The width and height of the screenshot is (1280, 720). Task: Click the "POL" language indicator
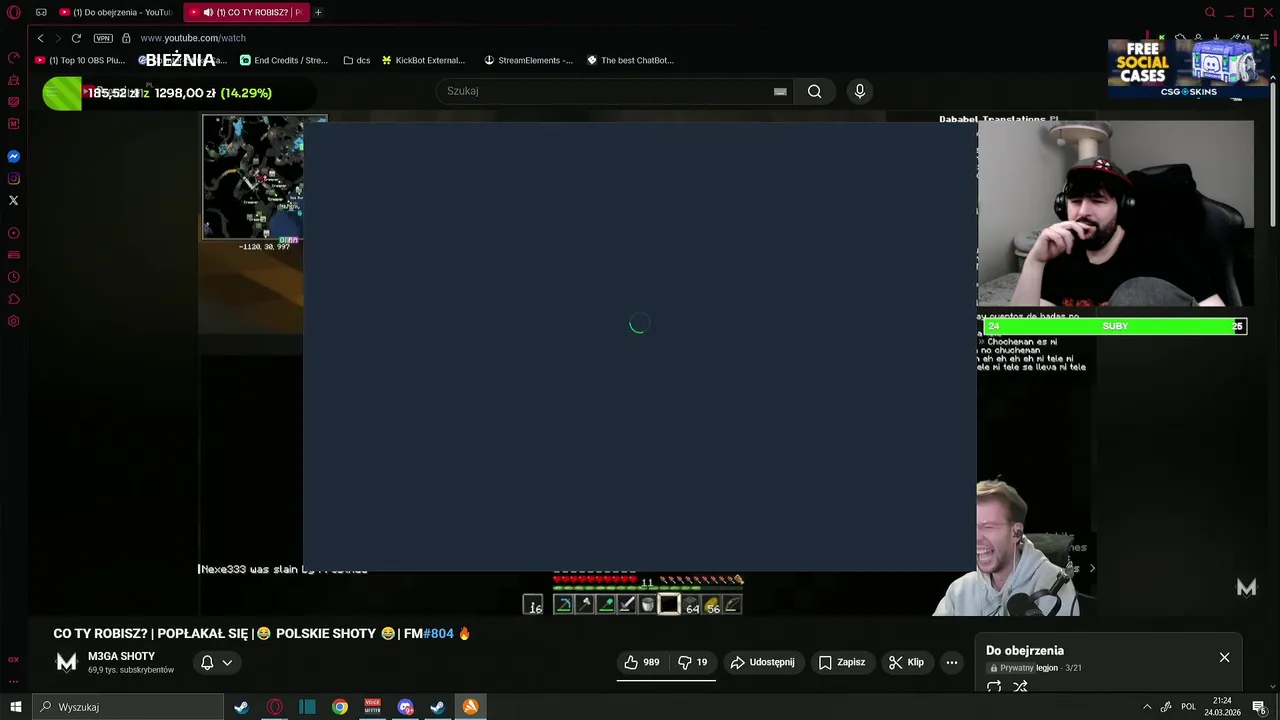point(1188,707)
